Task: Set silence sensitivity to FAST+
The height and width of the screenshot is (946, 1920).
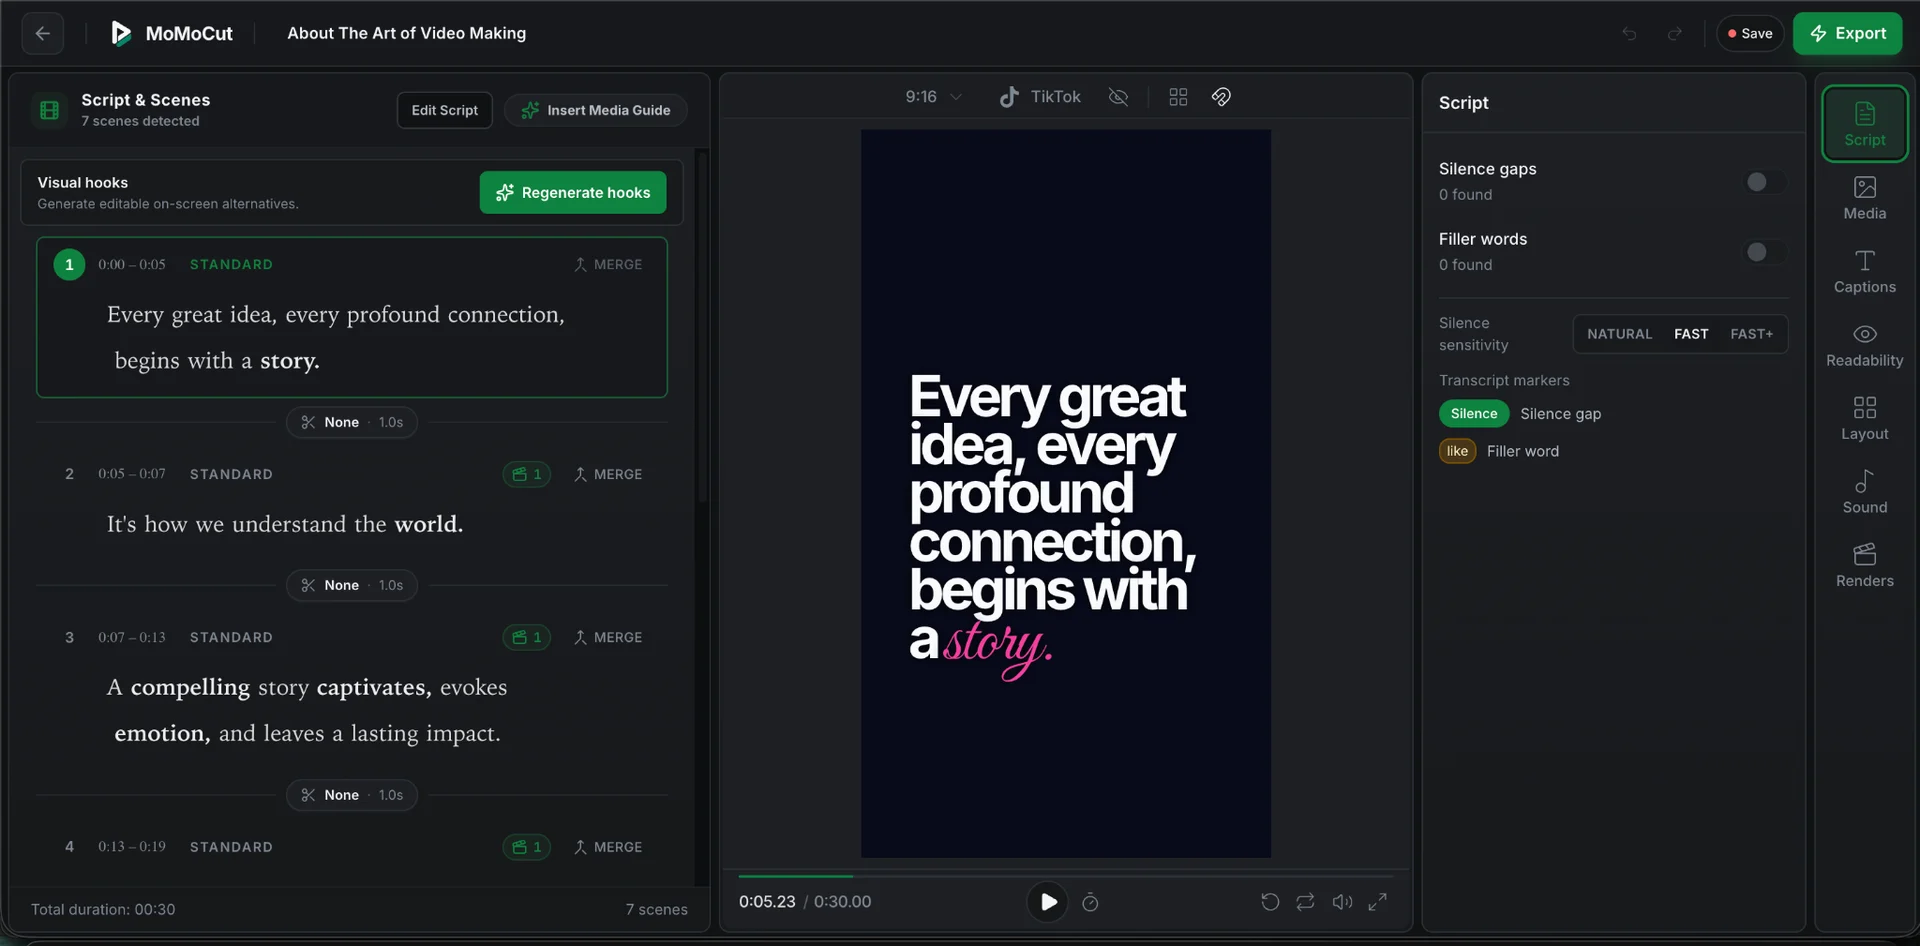Action: [x=1751, y=334]
